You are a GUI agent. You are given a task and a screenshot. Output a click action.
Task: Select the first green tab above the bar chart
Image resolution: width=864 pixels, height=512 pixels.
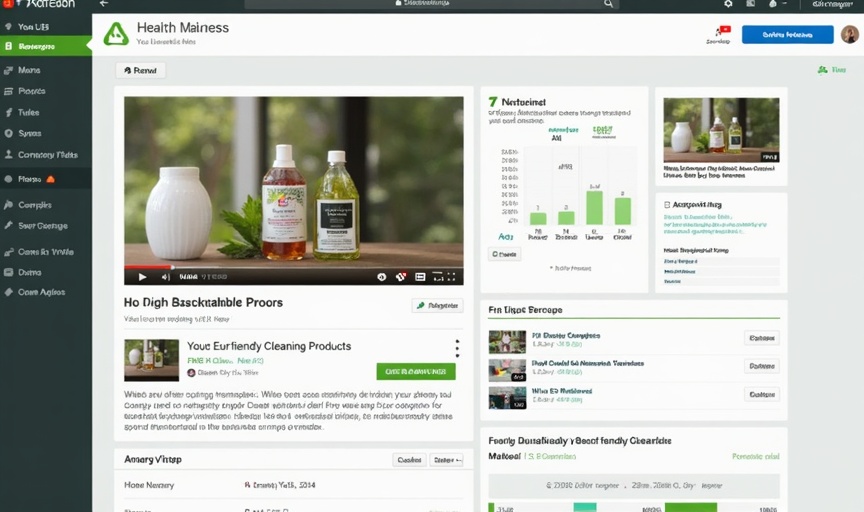[563, 130]
